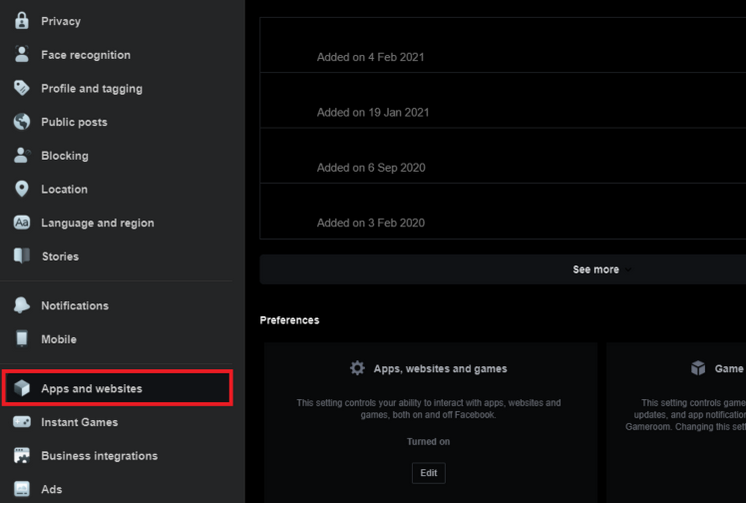Select the app added on 4 Feb 2021
This screenshot has height=506, width=746.
pyautogui.click(x=370, y=57)
